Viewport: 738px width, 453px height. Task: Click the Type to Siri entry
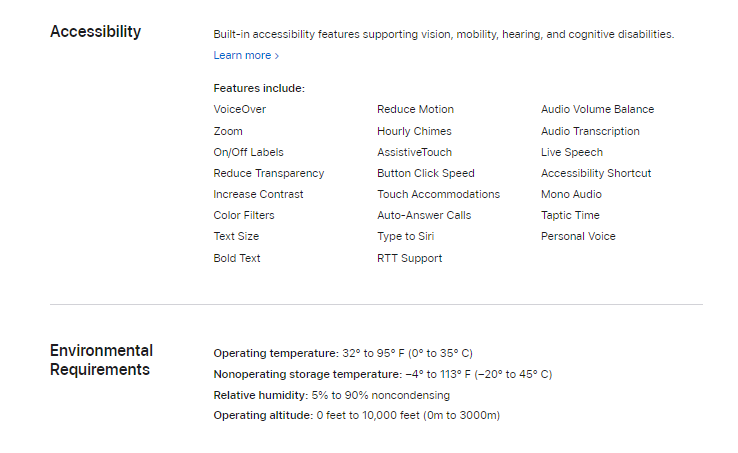point(405,236)
